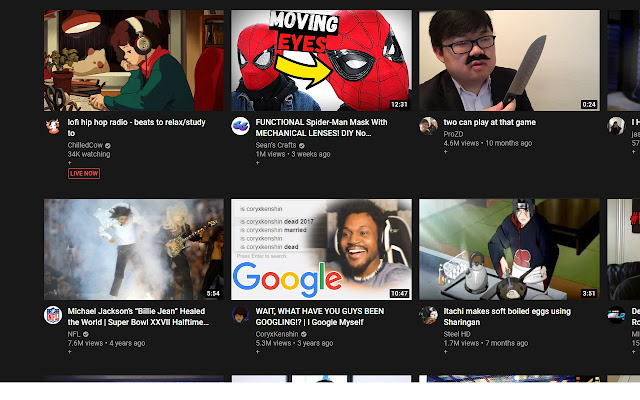Screen dimensions: 640x400
Task: Click the 5:54 duration badge
Action: pyautogui.click(x=213, y=293)
